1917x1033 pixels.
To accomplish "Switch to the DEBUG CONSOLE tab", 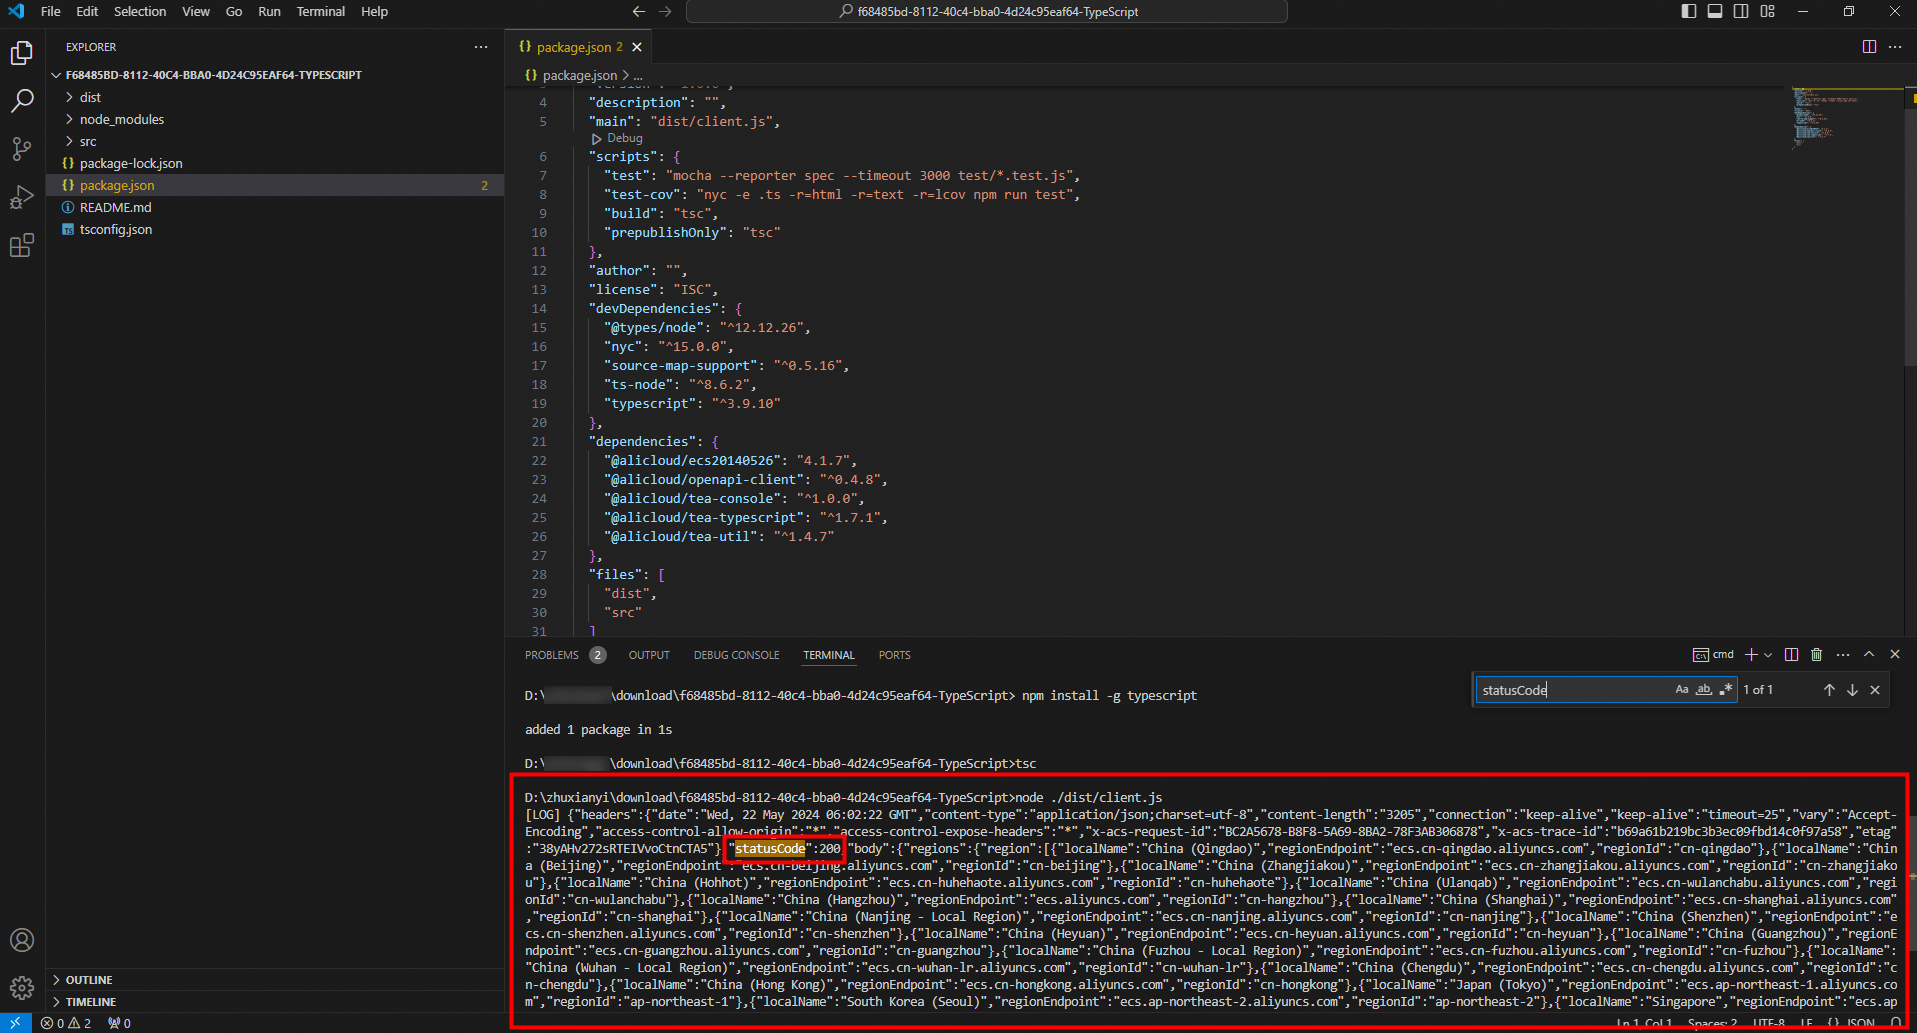I will (736, 655).
